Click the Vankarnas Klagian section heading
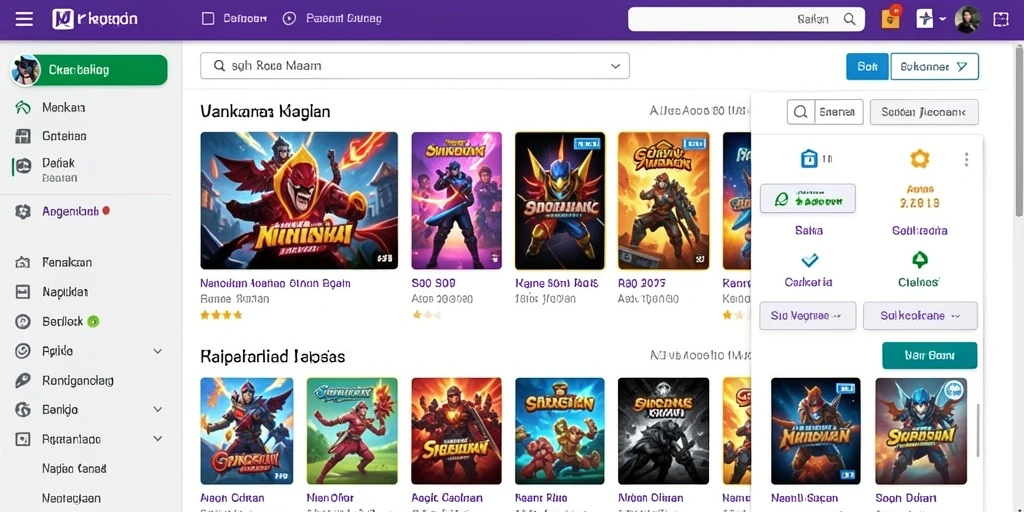1024x512 pixels. coord(265,112)
